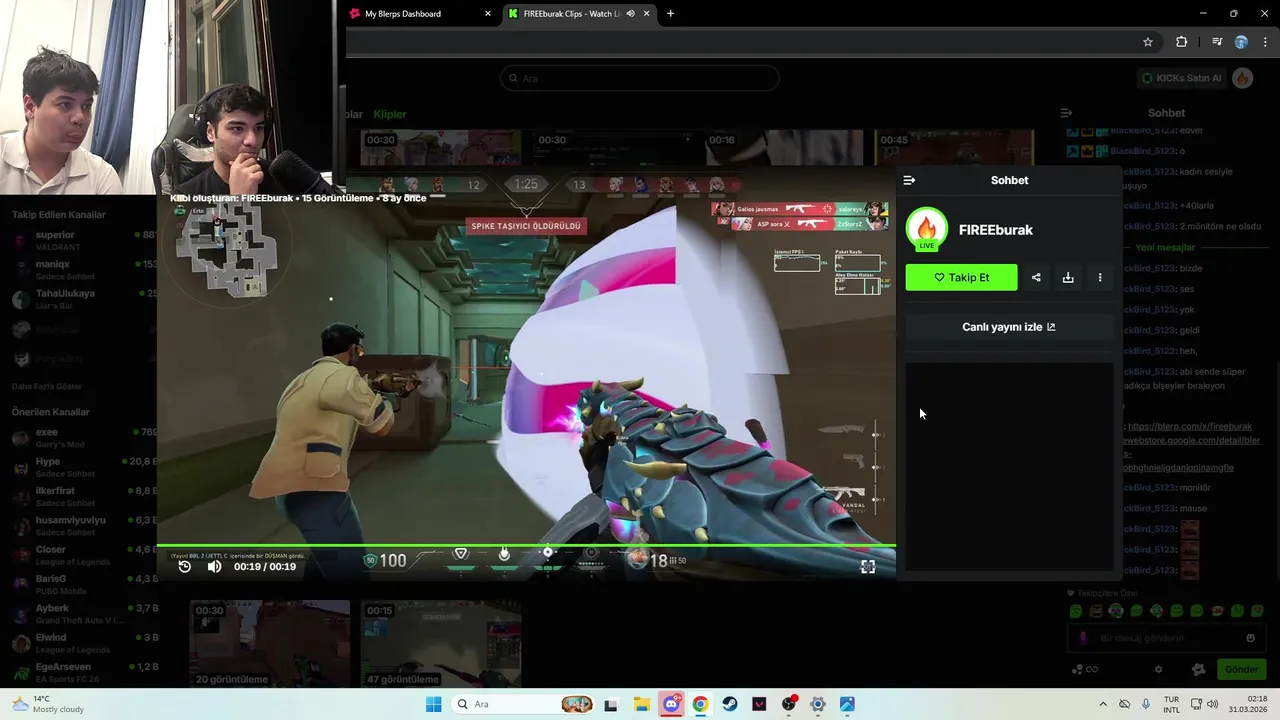Click the Ara search field on Kick
This screenshot has width=1280, height=720.
click(640, 78)
